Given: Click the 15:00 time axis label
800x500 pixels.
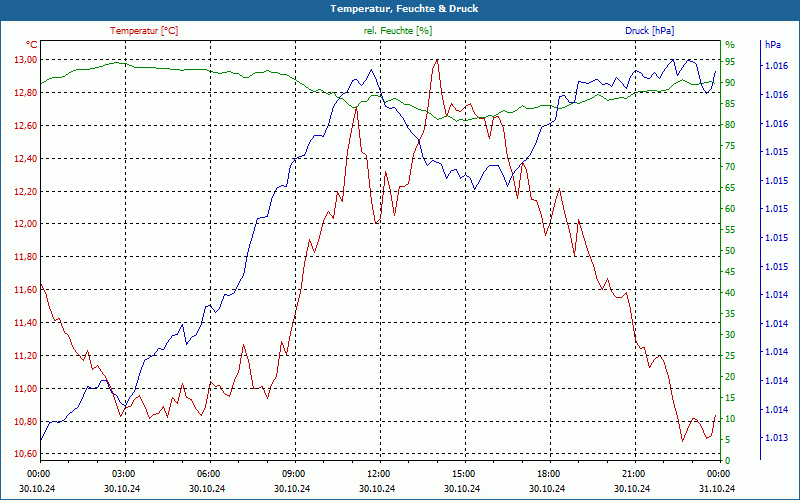Looking at the screenshot, I should click(x=464, y=473).
